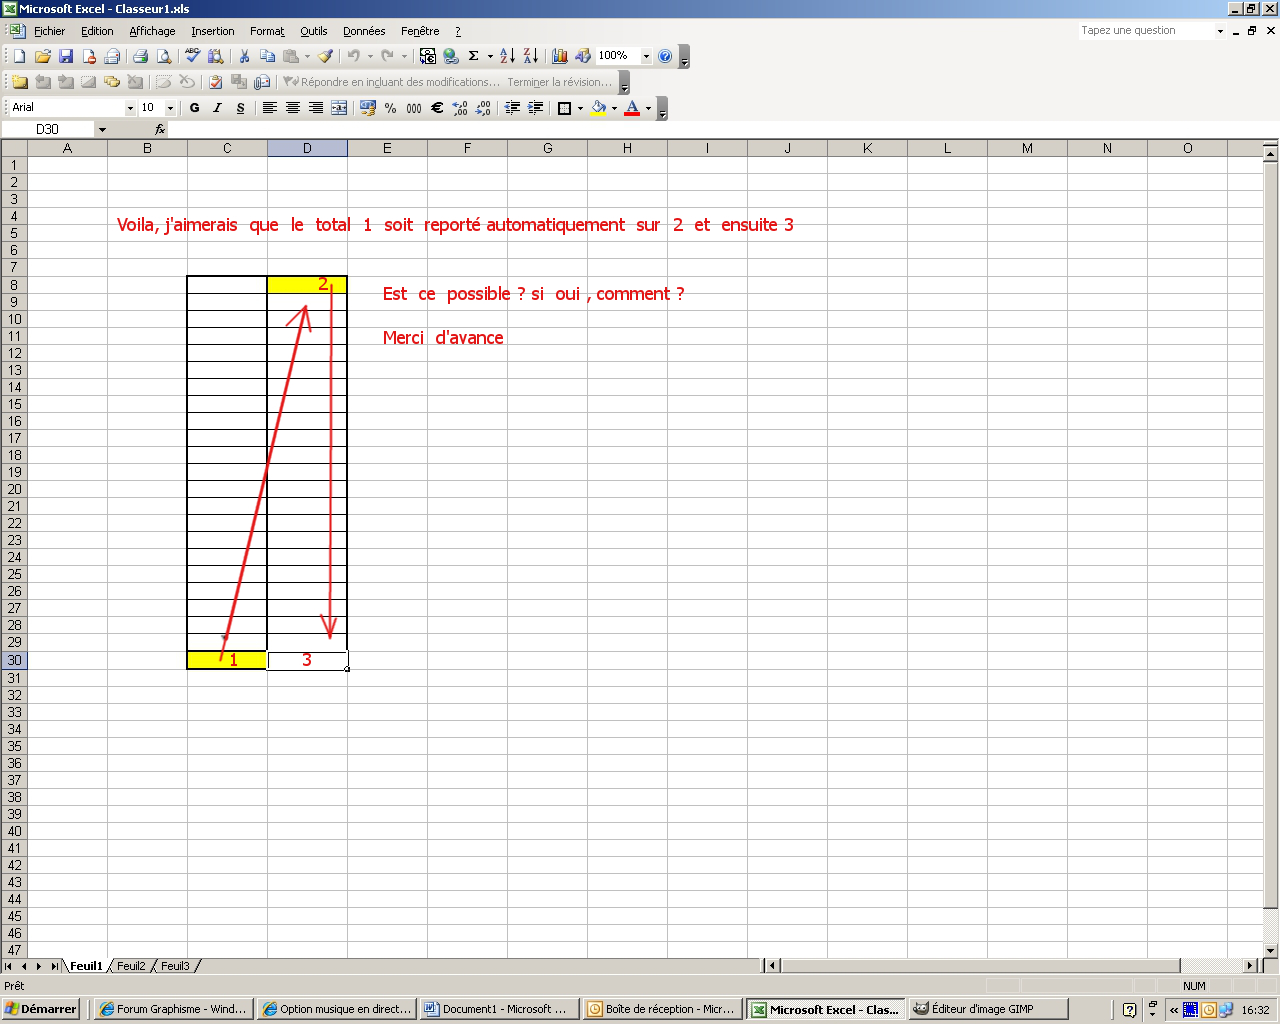This screenshot has width=1280, height=1024.
Task: Click in the Name Box showing D30
Action: (x=48, y=130)
